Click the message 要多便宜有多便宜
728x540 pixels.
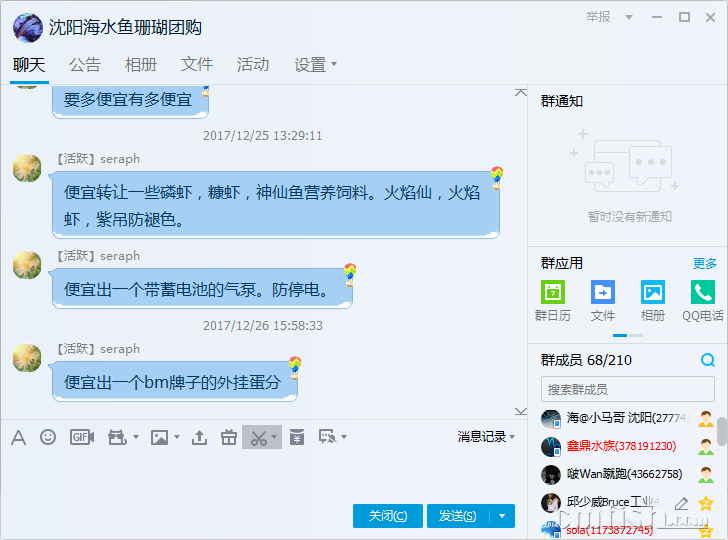130,101
